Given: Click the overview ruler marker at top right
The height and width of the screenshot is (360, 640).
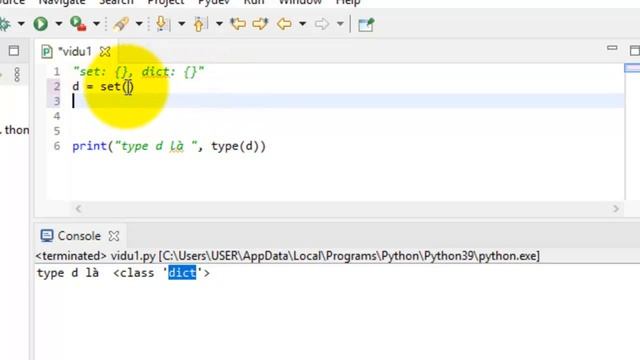Looking at the screenshot, I should coord(632,68).
